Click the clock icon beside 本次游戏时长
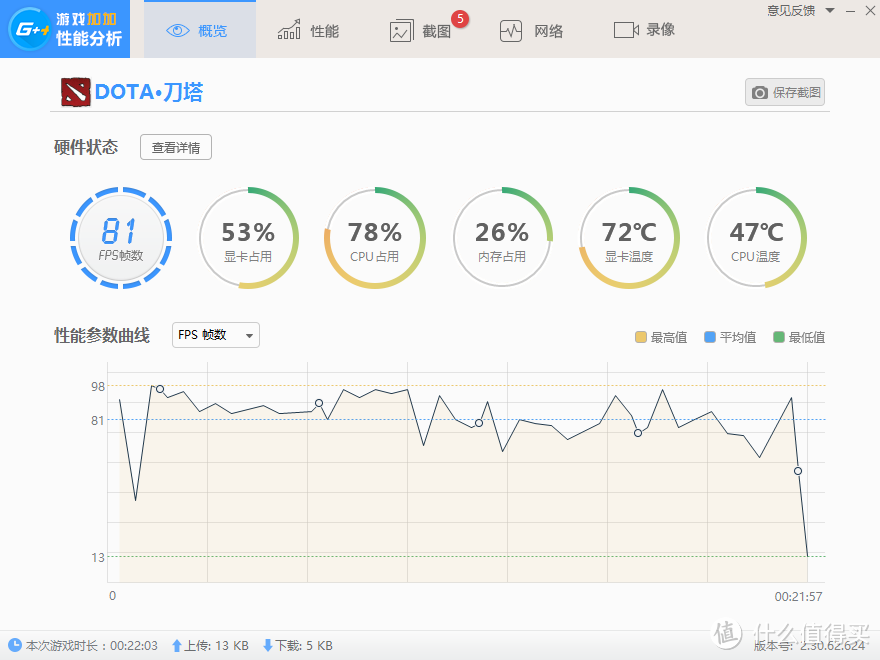880x660 pixels. [x=15, y=645]
